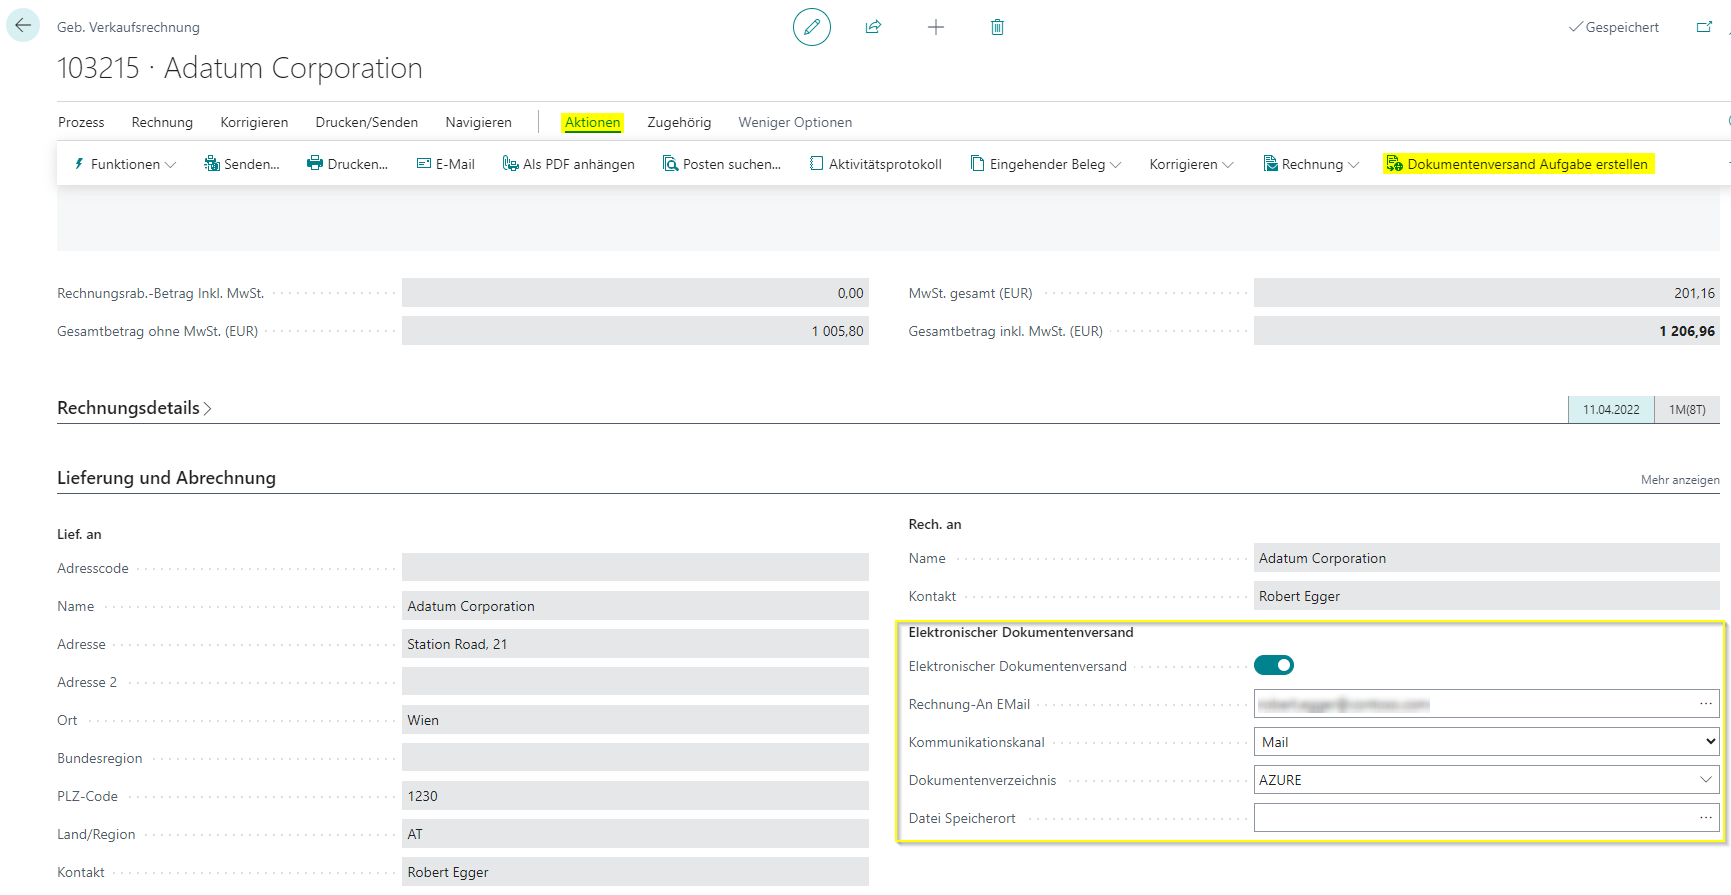This screenshot has height=895, width=1731.
Task: Click Mehr anzeigen link
Action: [x=1679, y=480]
